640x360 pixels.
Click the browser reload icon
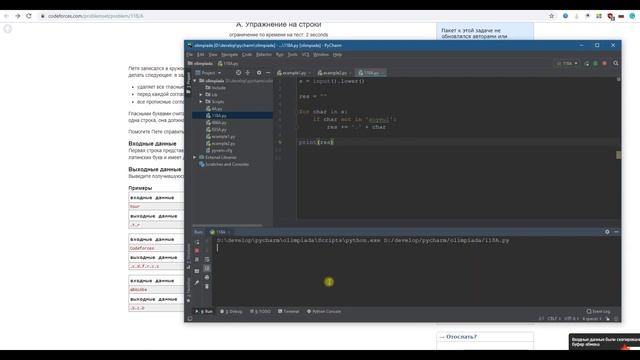coord(29,16)
